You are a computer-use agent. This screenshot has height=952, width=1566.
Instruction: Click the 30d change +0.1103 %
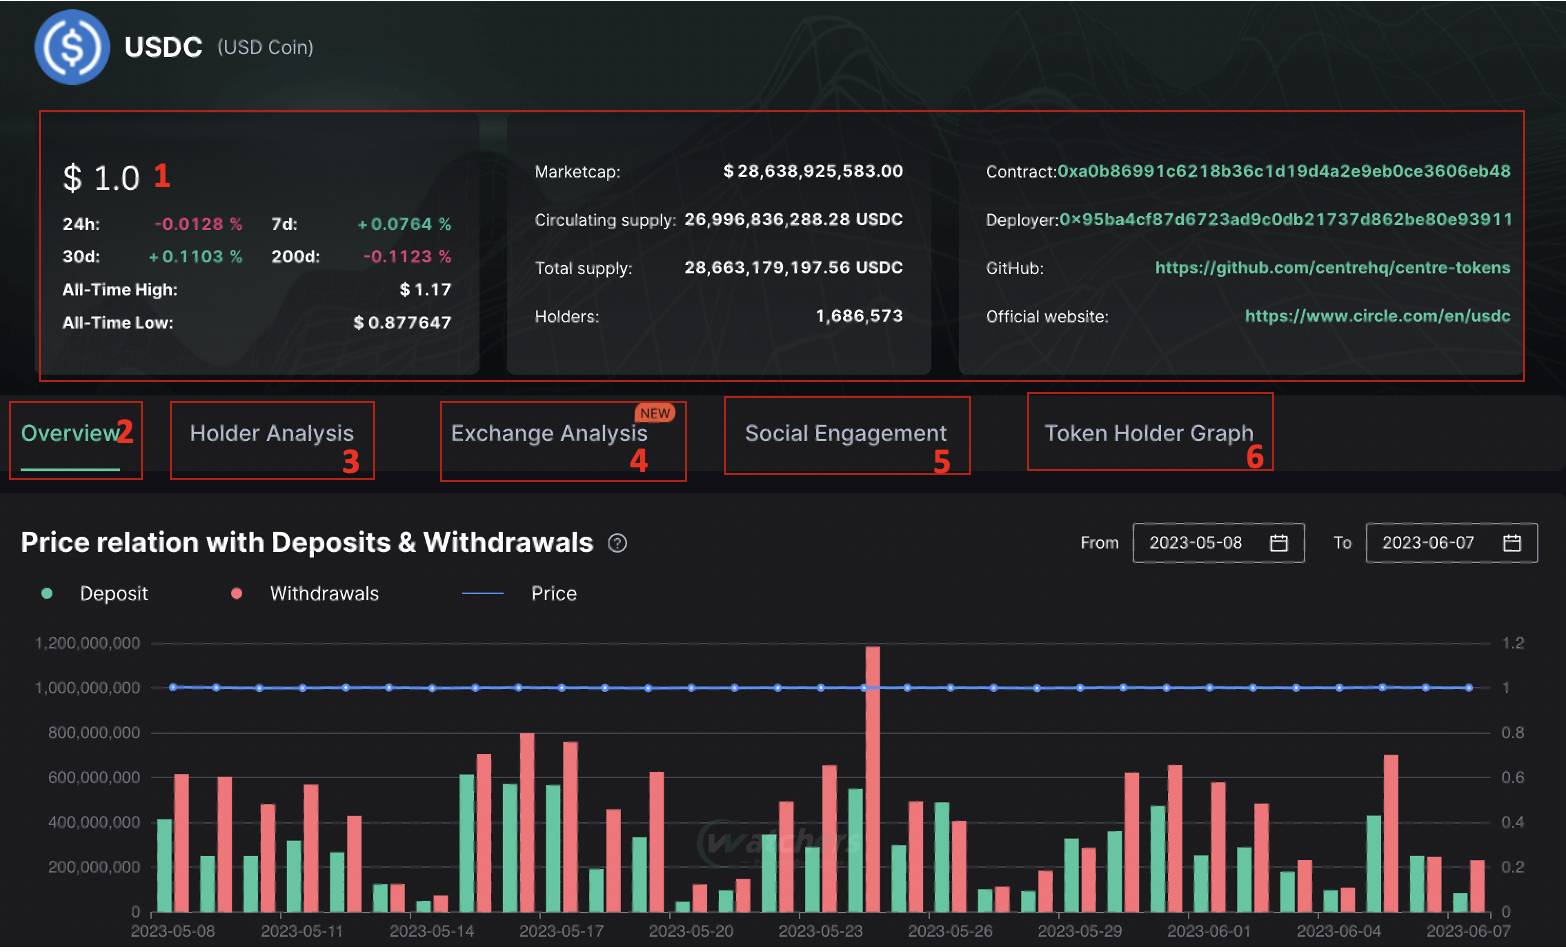[195, 256]
